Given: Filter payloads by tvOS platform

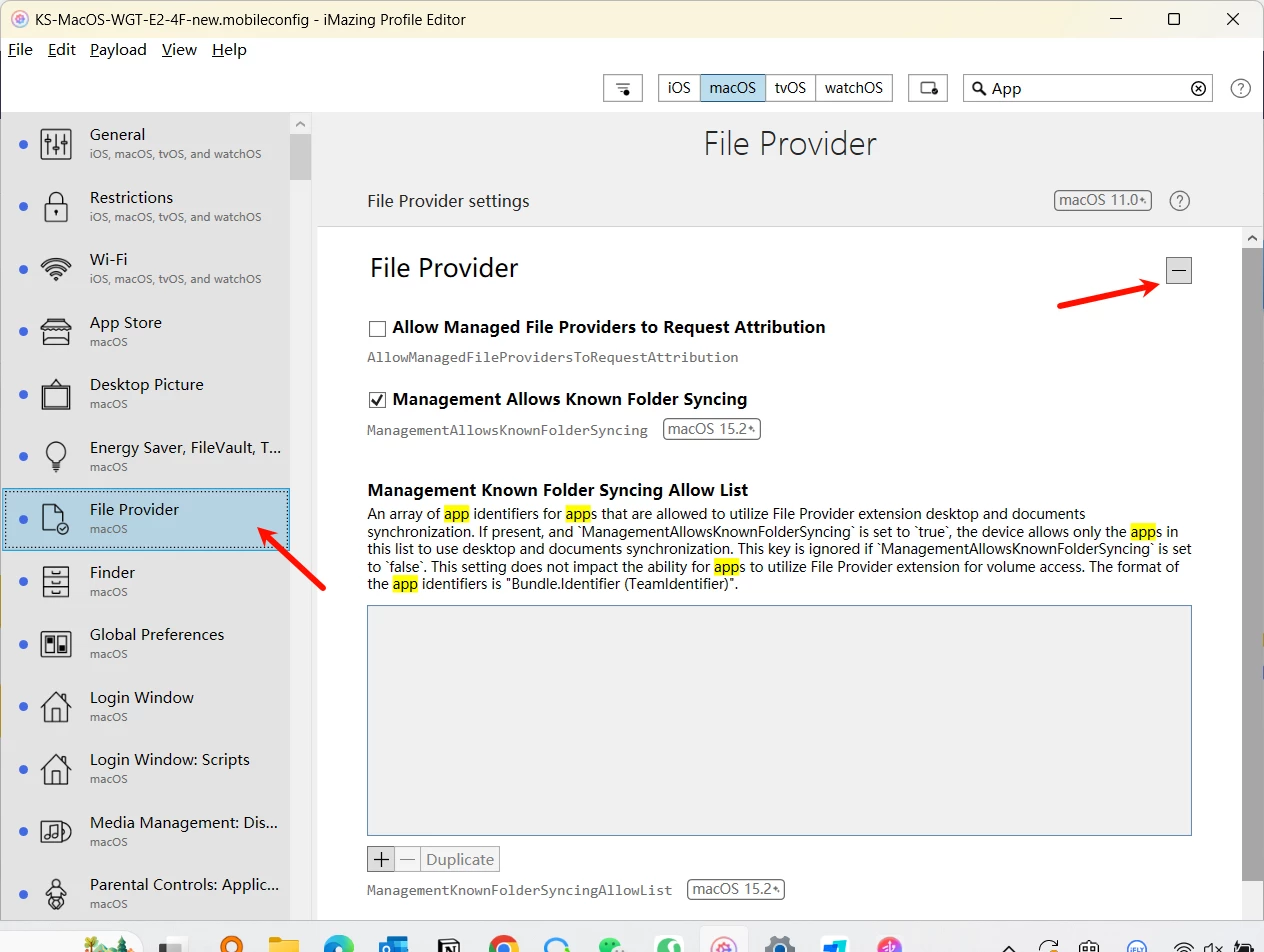Looking at the screenshot, I should (790, 88).
